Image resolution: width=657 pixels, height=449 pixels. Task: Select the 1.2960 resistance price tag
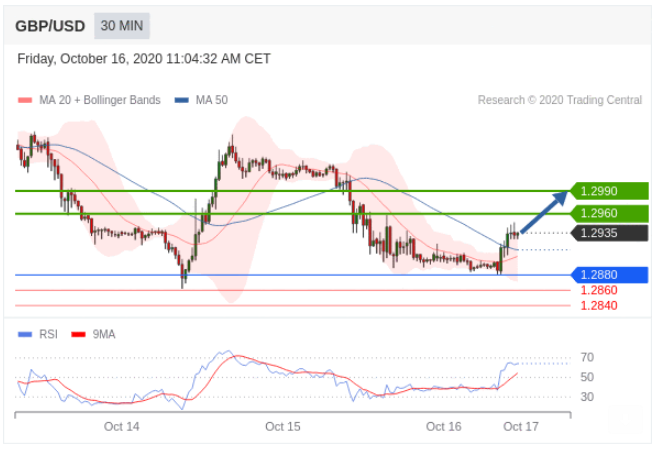[x=610, y=213]
